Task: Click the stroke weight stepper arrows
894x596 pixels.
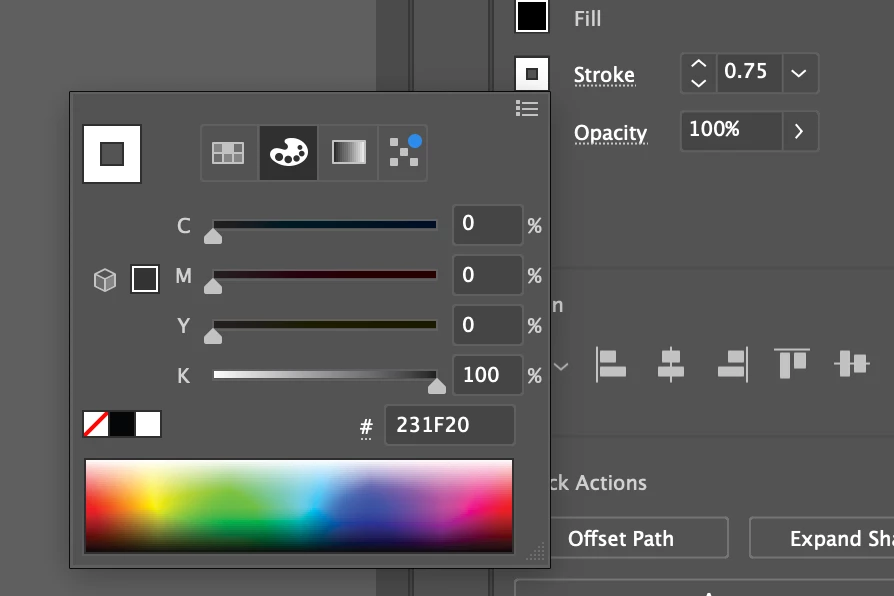Action: pyautogui.click(x=699, y=73)
